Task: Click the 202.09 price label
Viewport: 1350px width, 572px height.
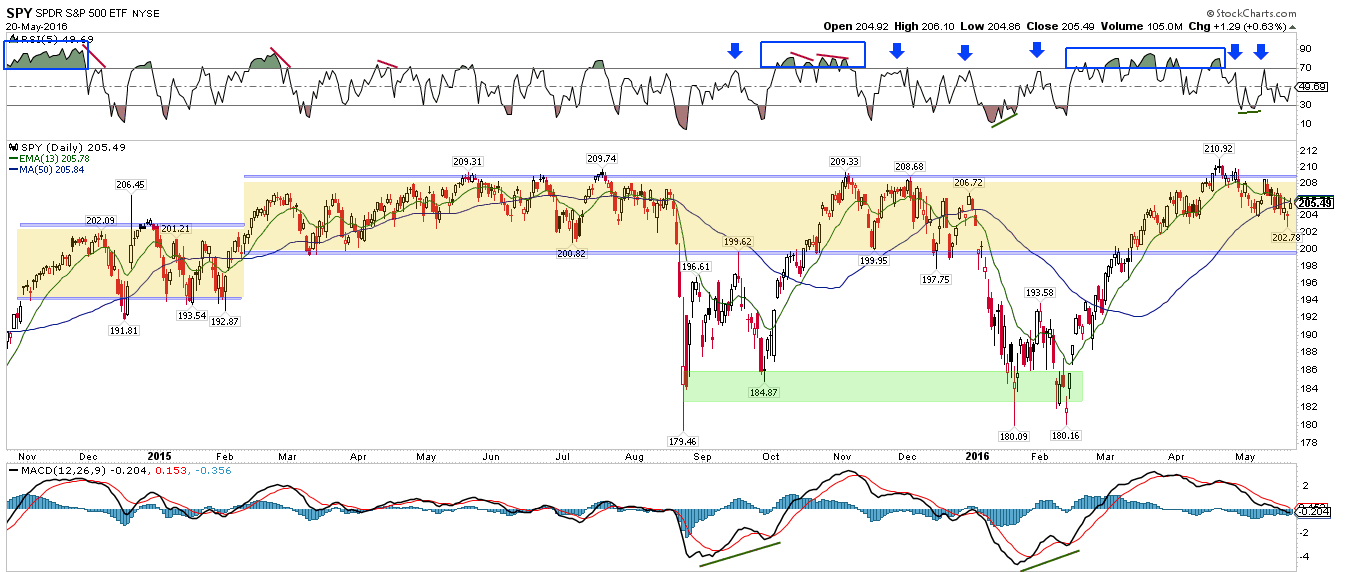Action: [x=101, y=220]
